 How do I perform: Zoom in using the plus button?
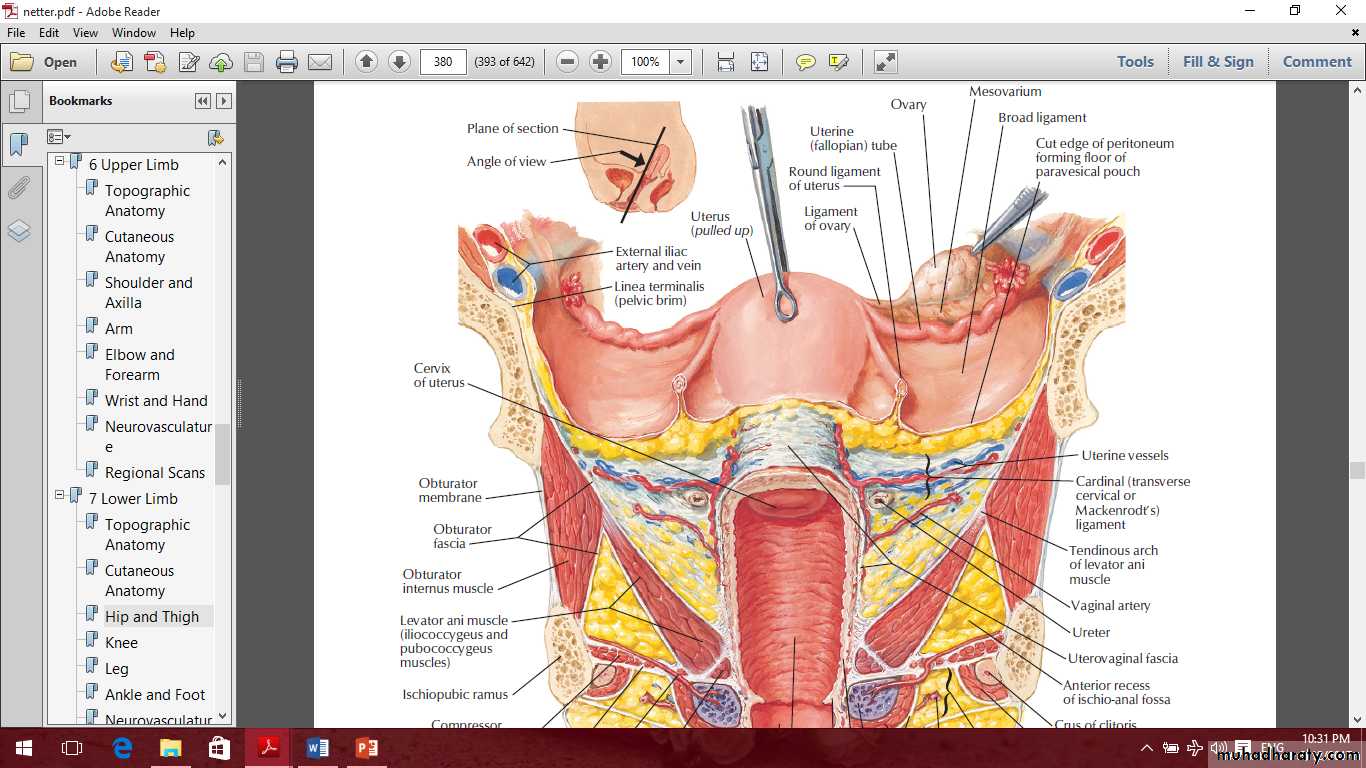pos(600,62)
